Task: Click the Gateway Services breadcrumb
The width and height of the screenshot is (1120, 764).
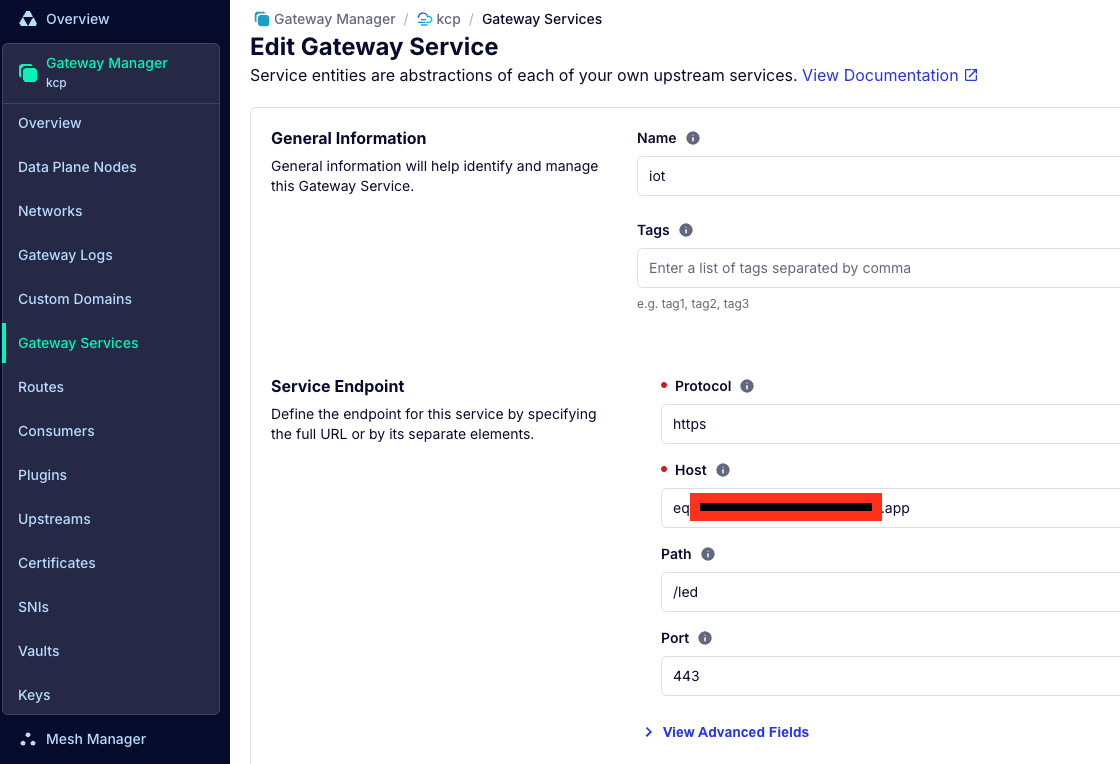Action: click(x=542, y=19)
